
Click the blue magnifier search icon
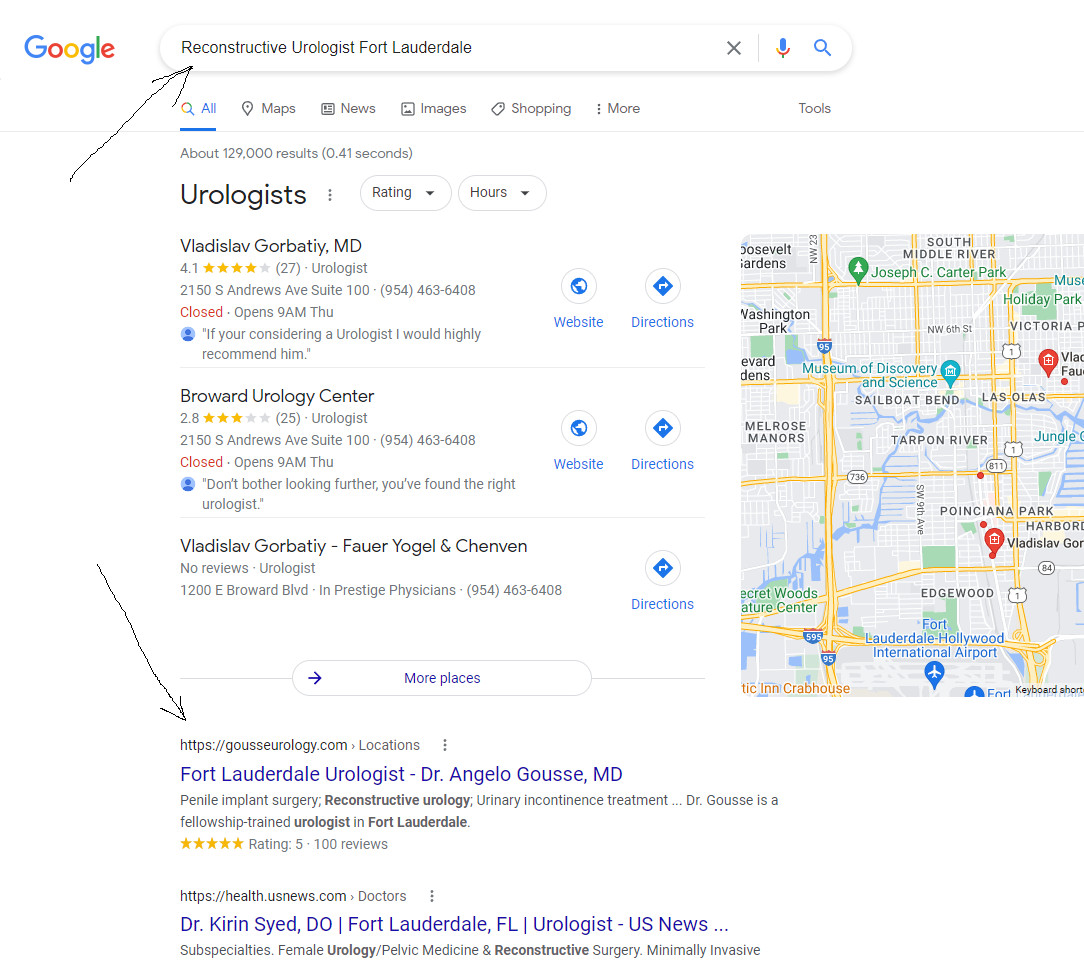[x=822, y=48]
